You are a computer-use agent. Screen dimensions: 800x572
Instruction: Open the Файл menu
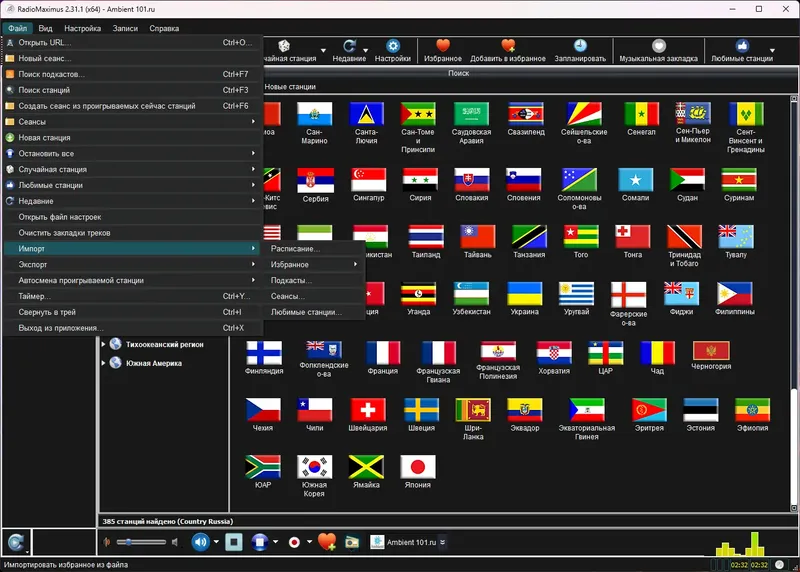tap(17, 28)
